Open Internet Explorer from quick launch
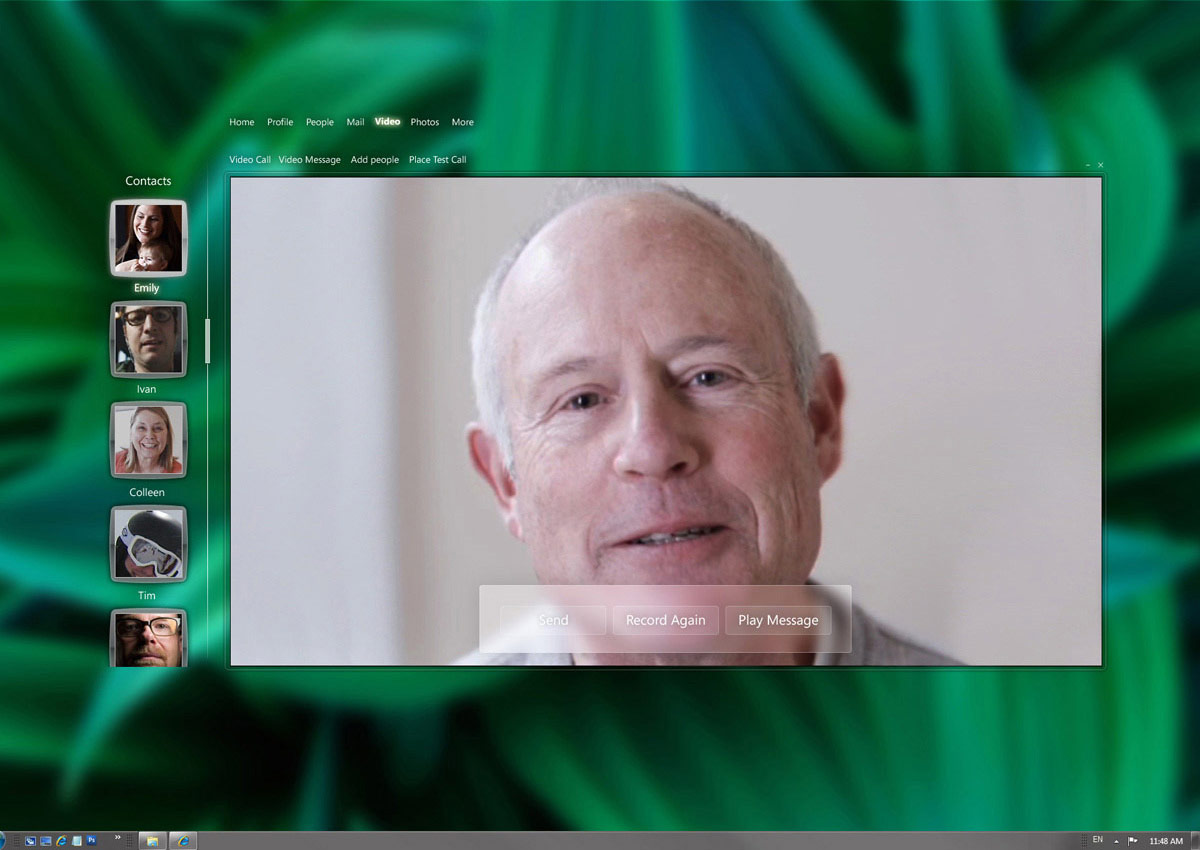The width and height of the screenshot is (1200, 850). tap(61, 841)
